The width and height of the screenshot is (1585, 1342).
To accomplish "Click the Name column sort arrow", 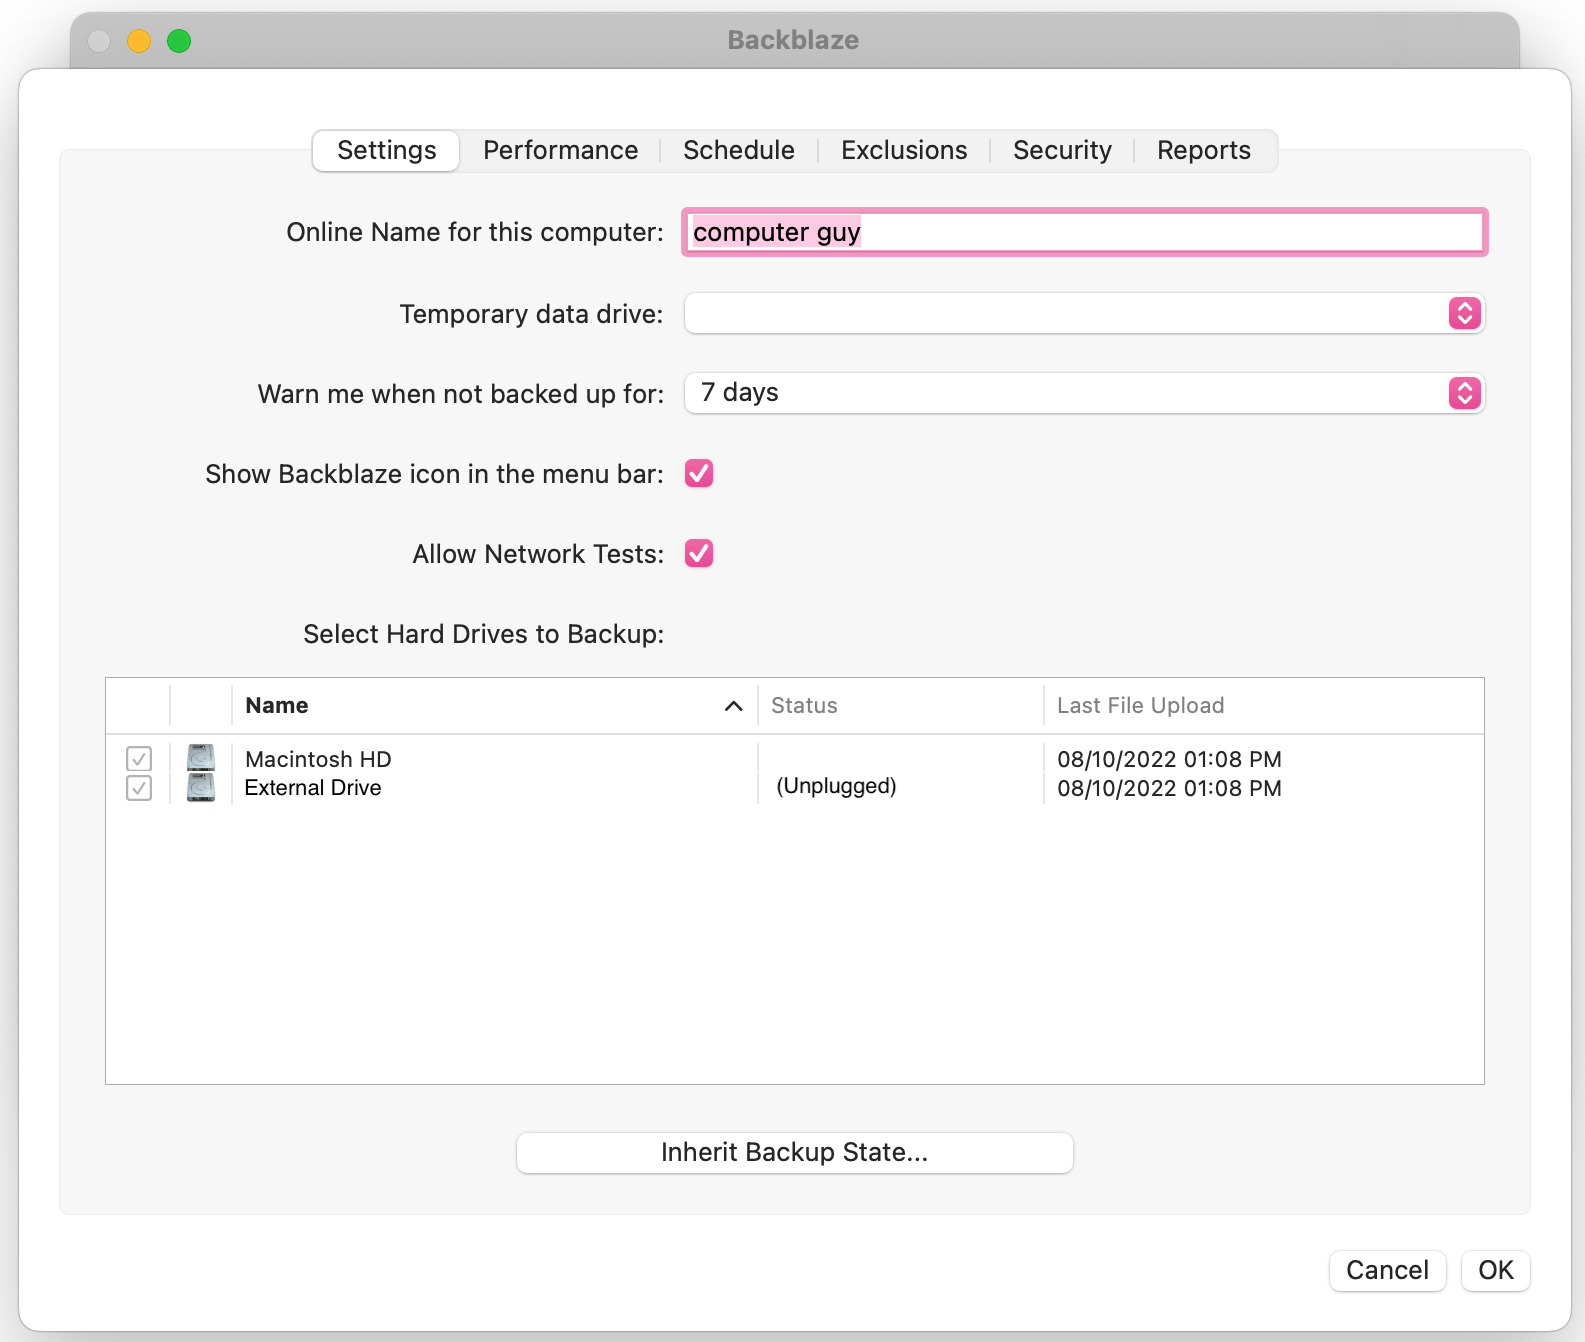I will tap(733, 706).
